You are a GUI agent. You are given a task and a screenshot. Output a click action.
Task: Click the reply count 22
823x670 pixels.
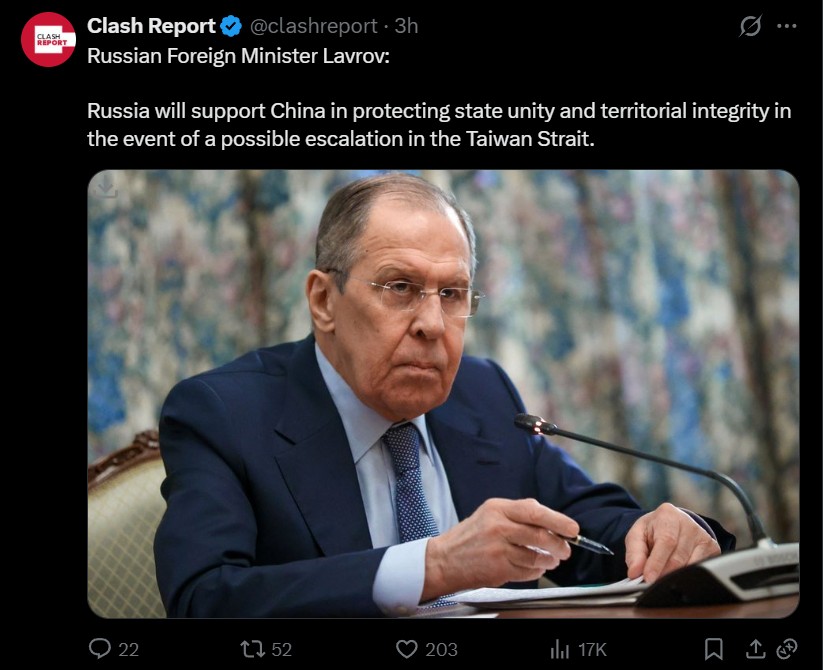tap(129, 650)
